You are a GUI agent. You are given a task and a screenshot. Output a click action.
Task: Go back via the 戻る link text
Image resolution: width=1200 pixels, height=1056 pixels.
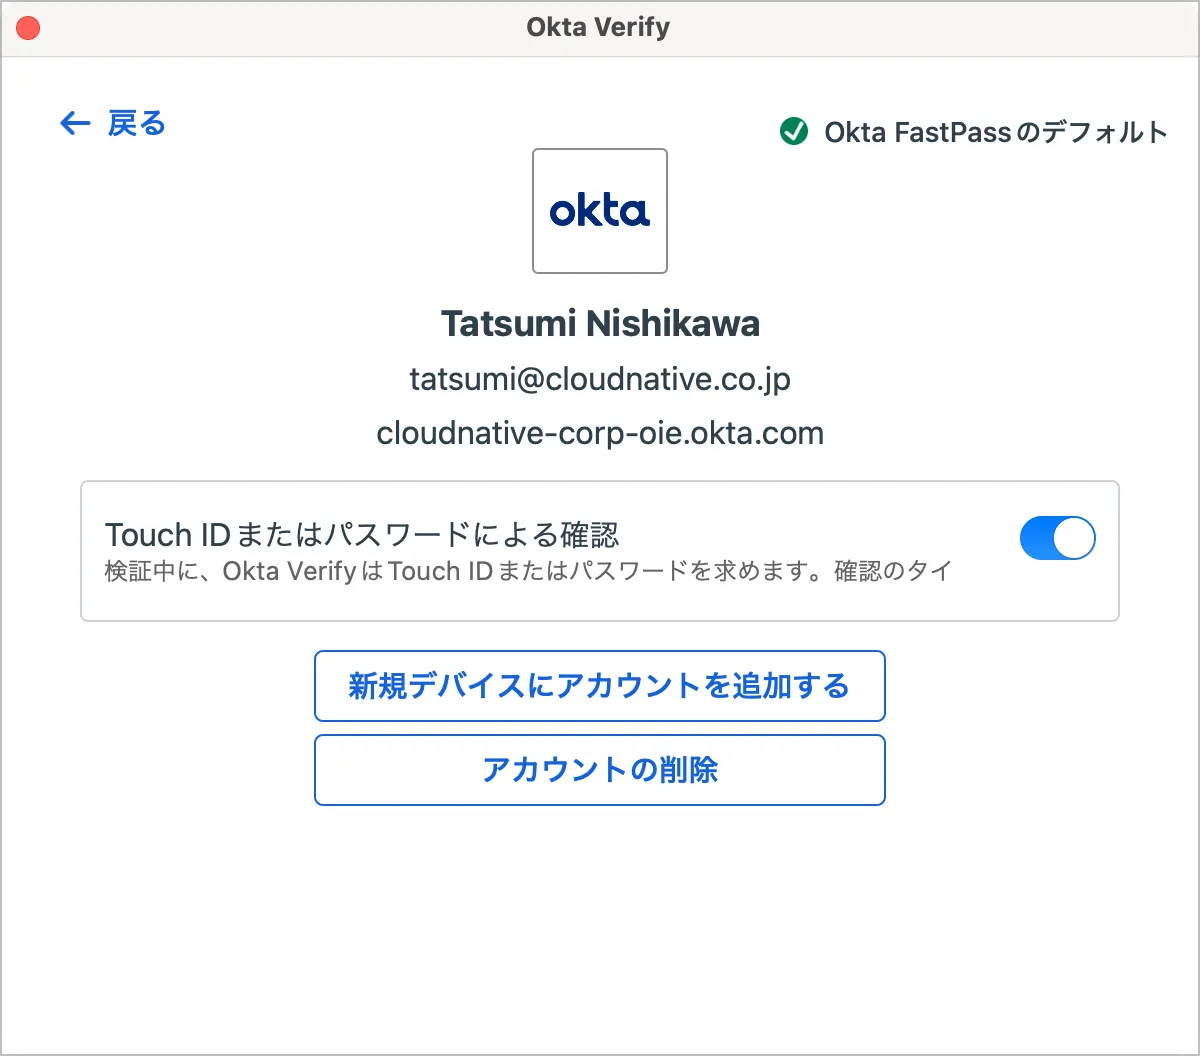click(x=137, y=123)
